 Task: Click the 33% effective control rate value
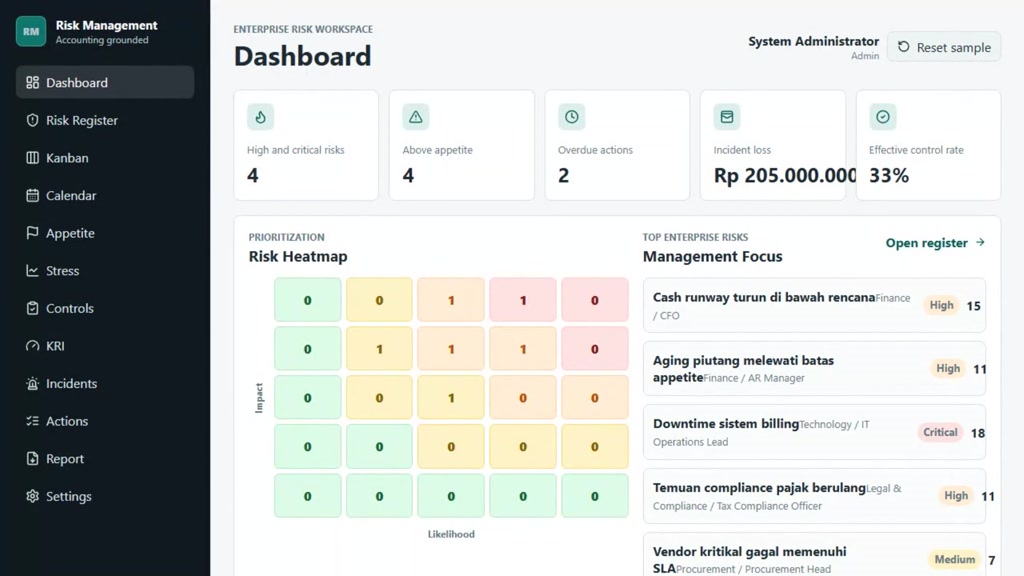click(x=889, y=175)
